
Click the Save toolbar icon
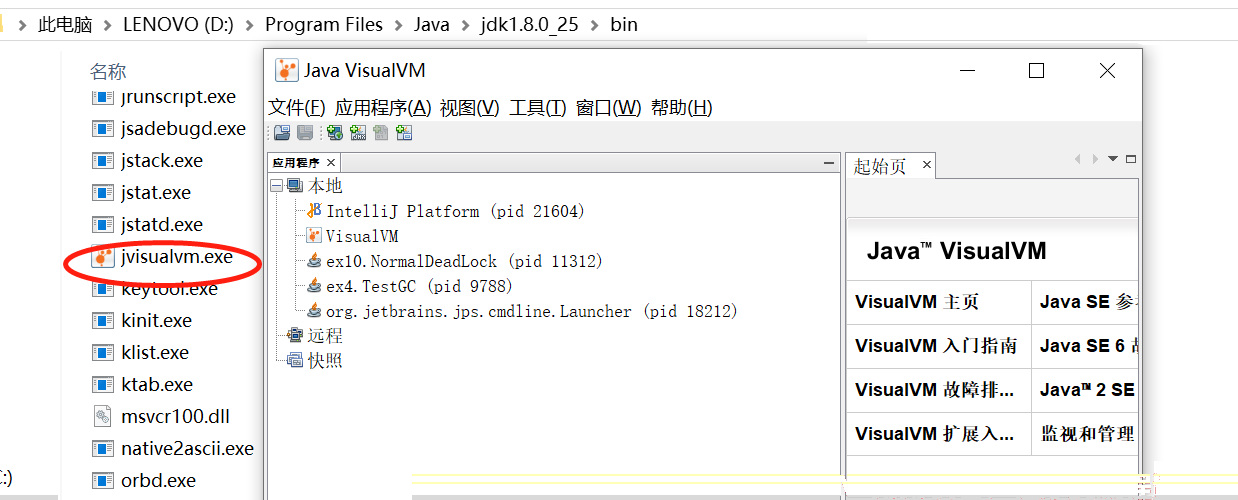pos(305,133)
